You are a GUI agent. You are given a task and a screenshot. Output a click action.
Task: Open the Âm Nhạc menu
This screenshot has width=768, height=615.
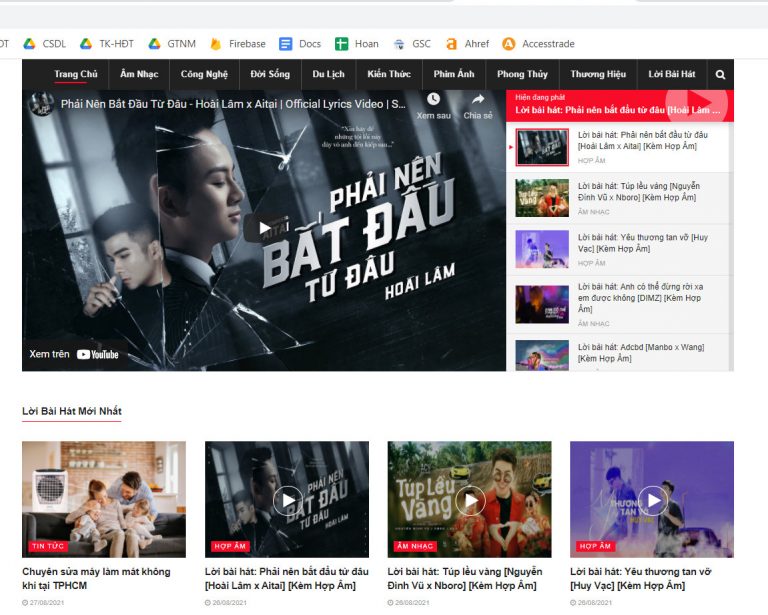(139, 74)
